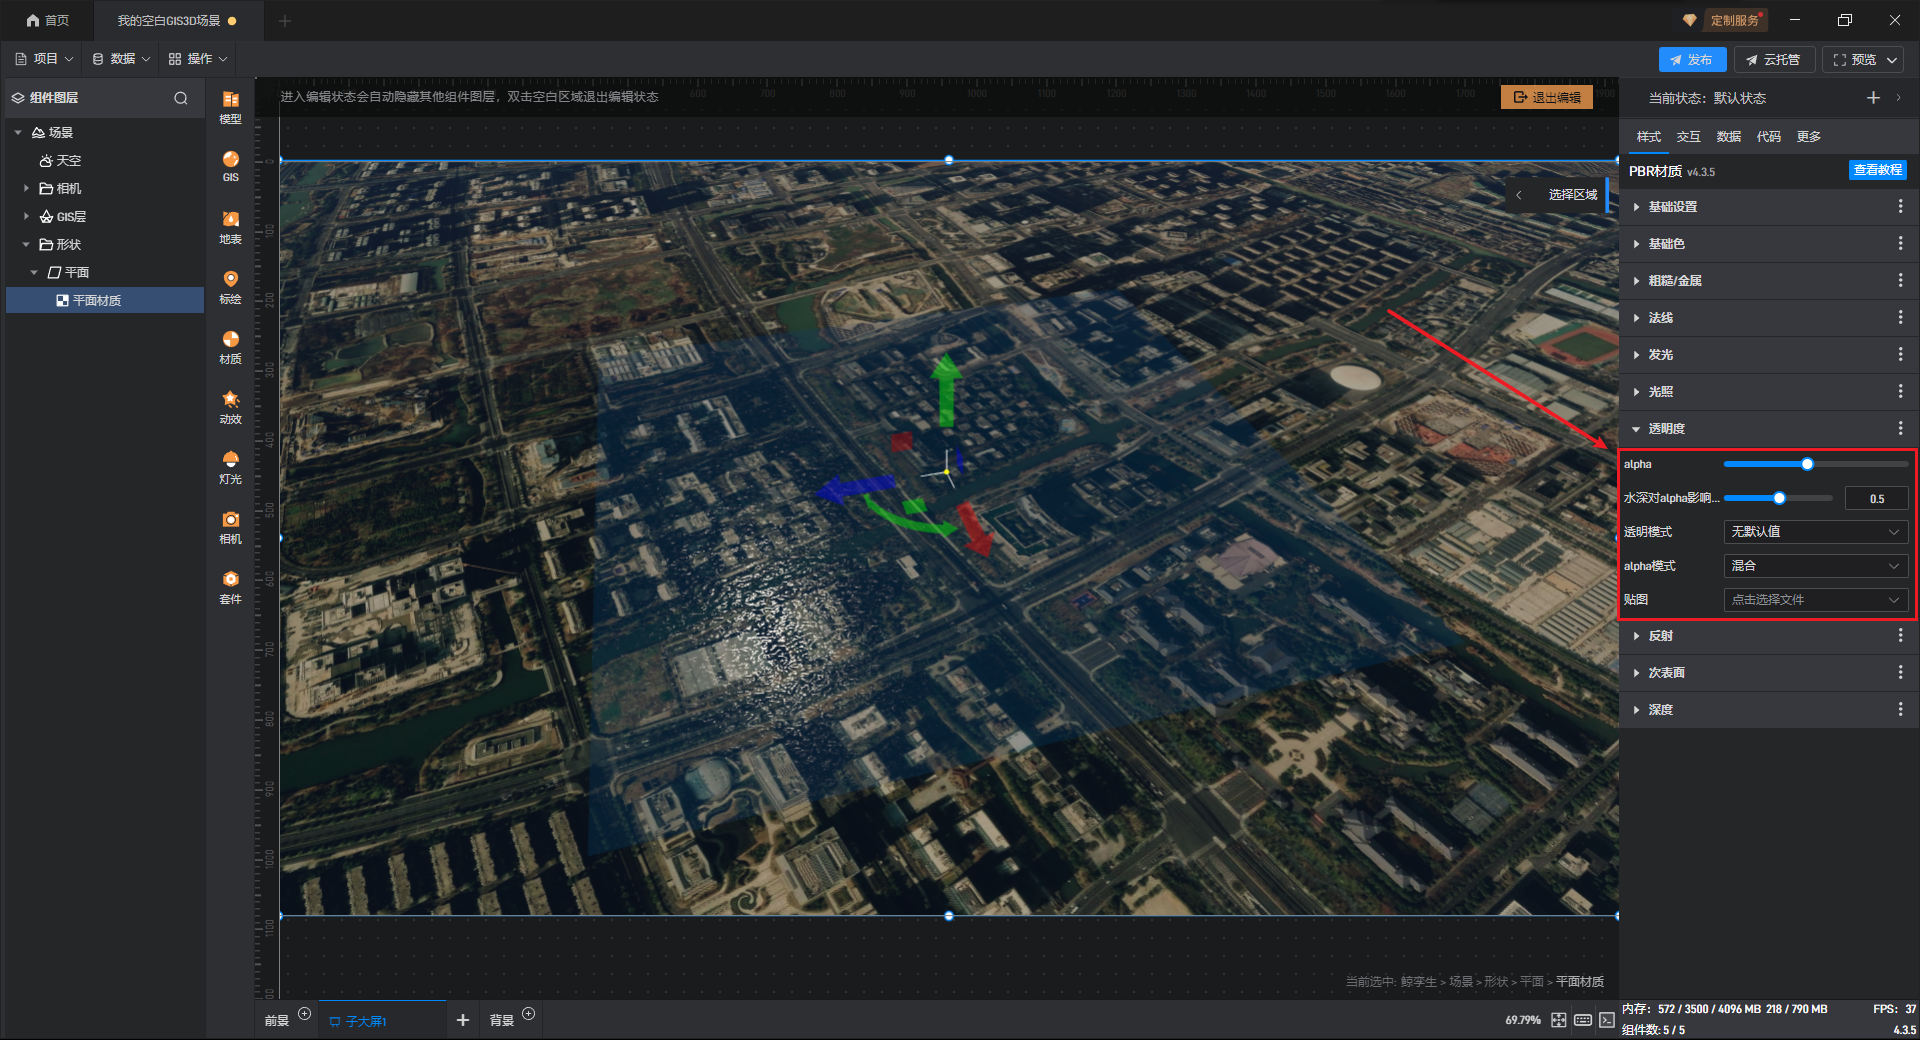Switch to the 子大屏1 tab
1920x1040 pixels.
click(382, 1020)
